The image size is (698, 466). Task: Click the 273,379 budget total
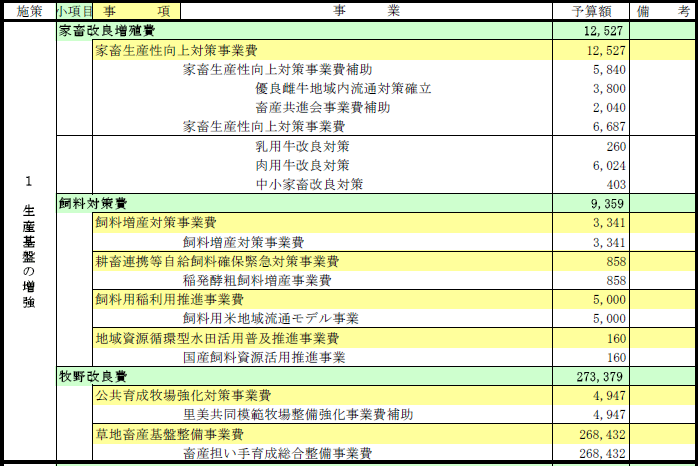pyautogui.click(x=600, y=377)
